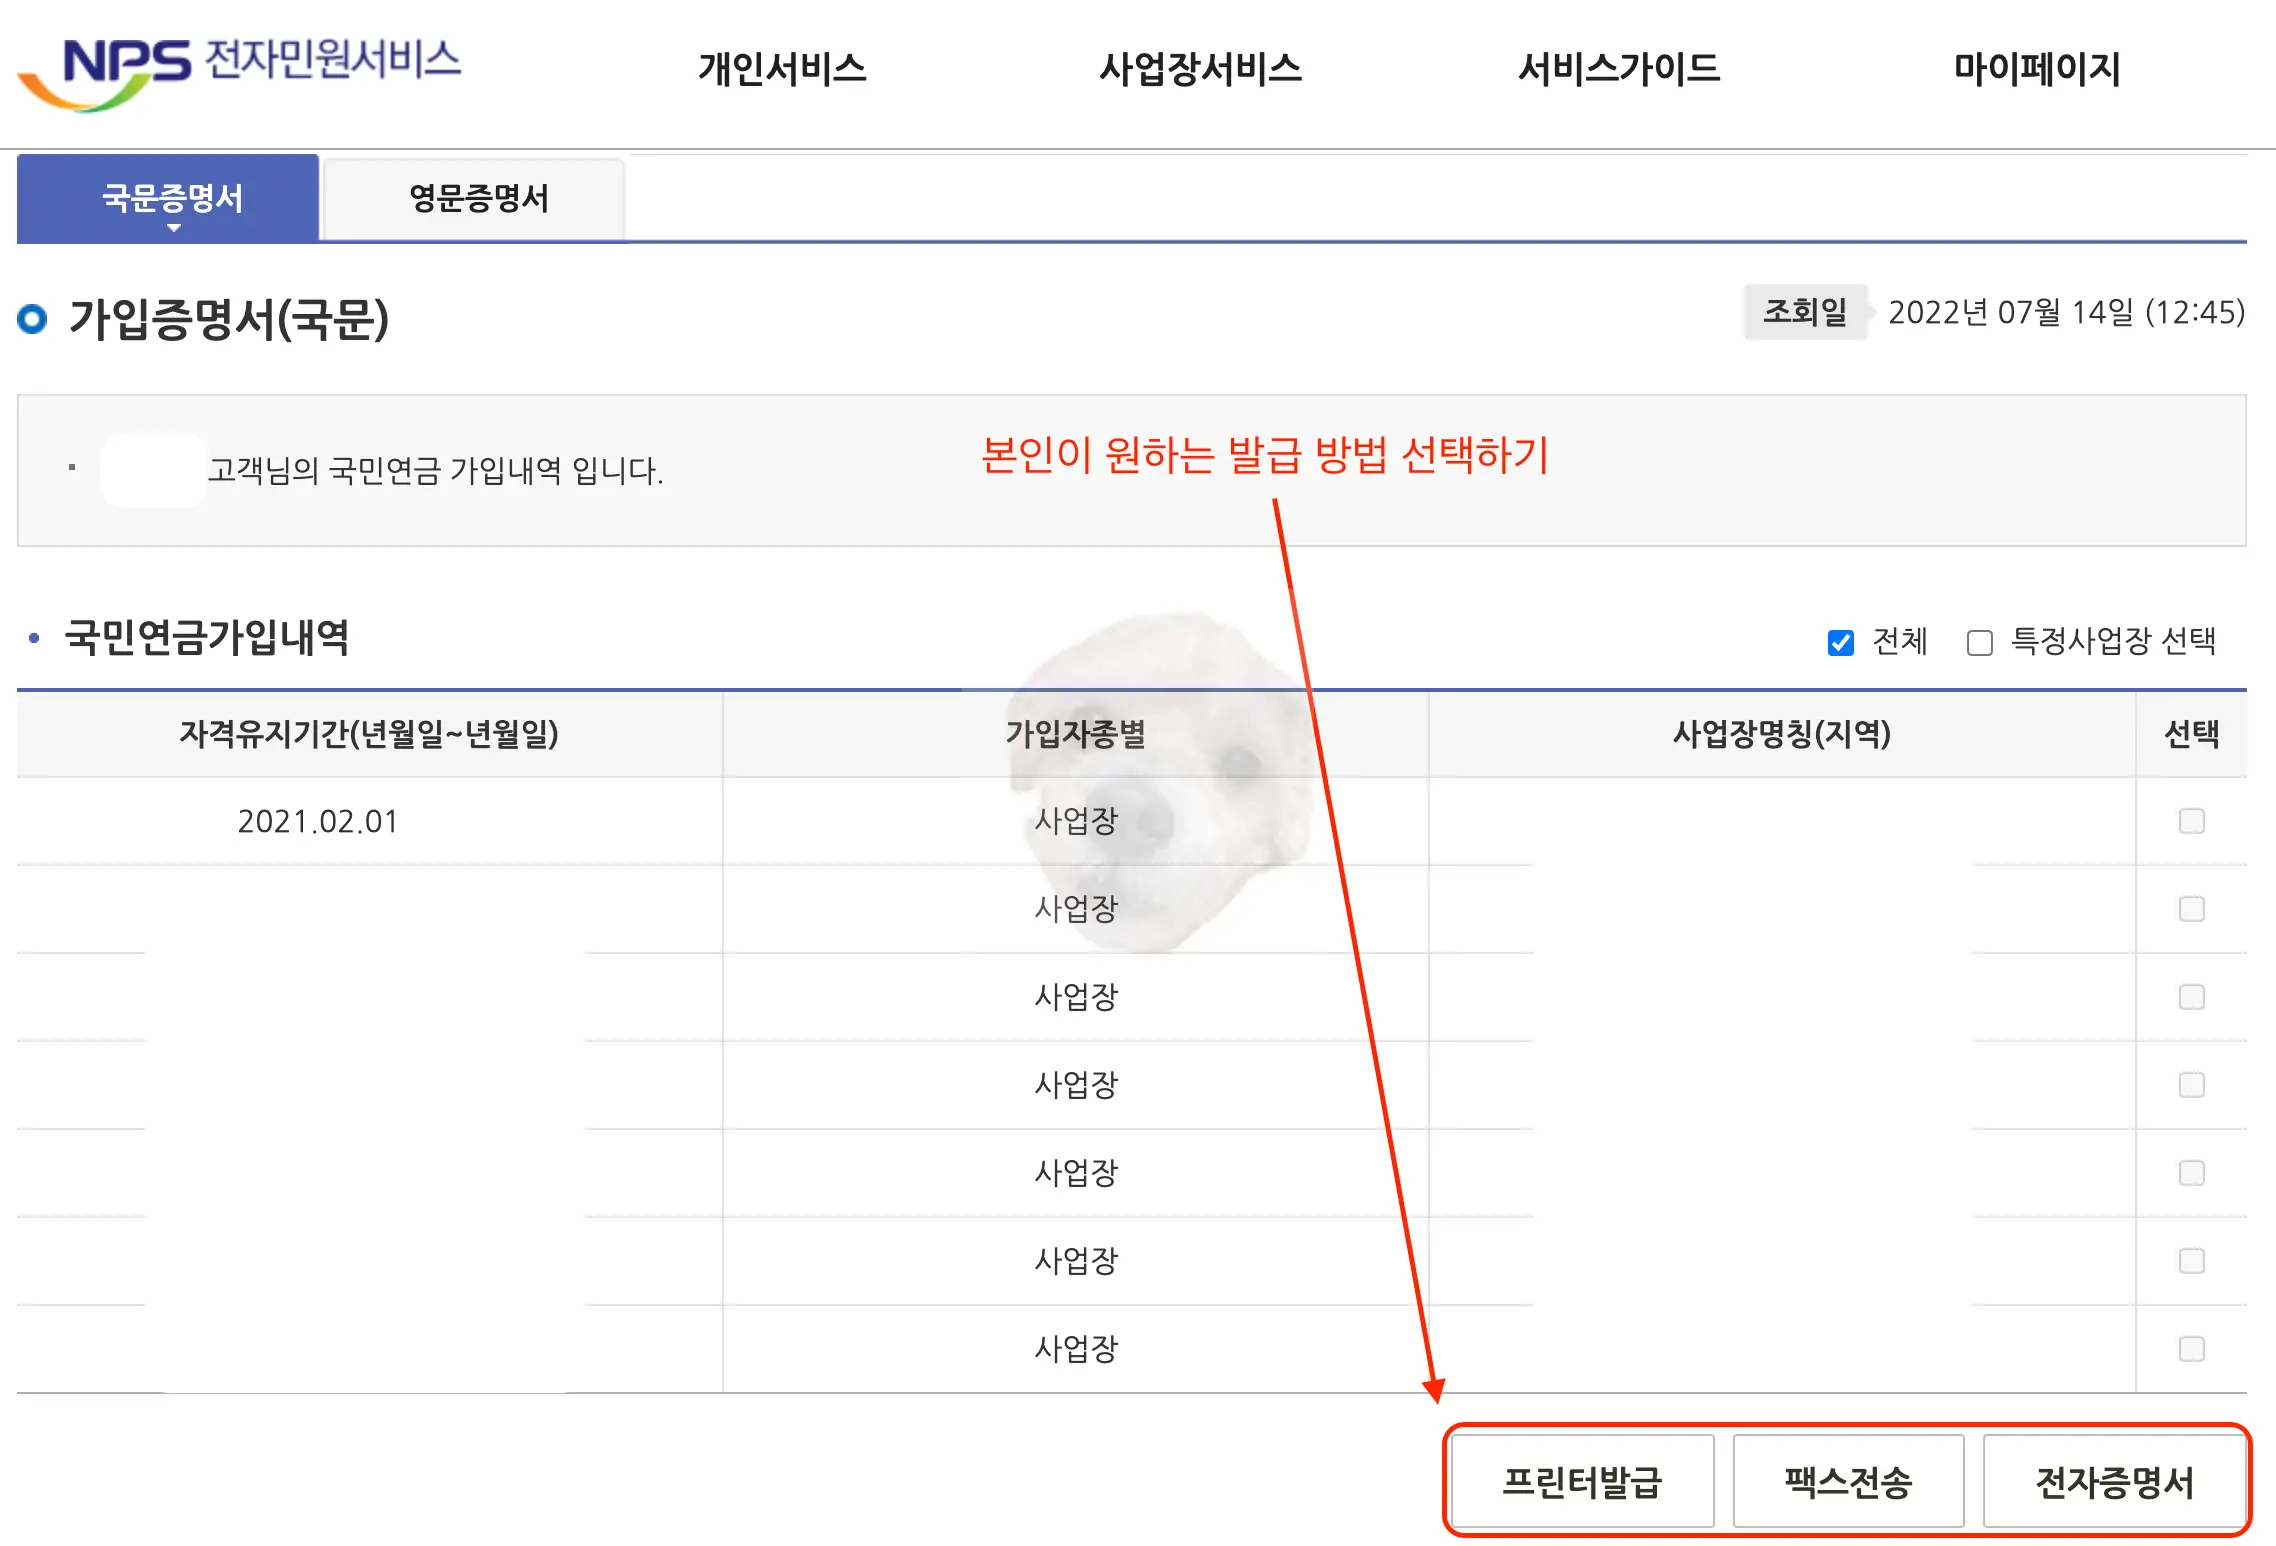Open the 서비스가이드 menu
The width and height of the screenshot is (2276, 1546).
point(1618,69)
